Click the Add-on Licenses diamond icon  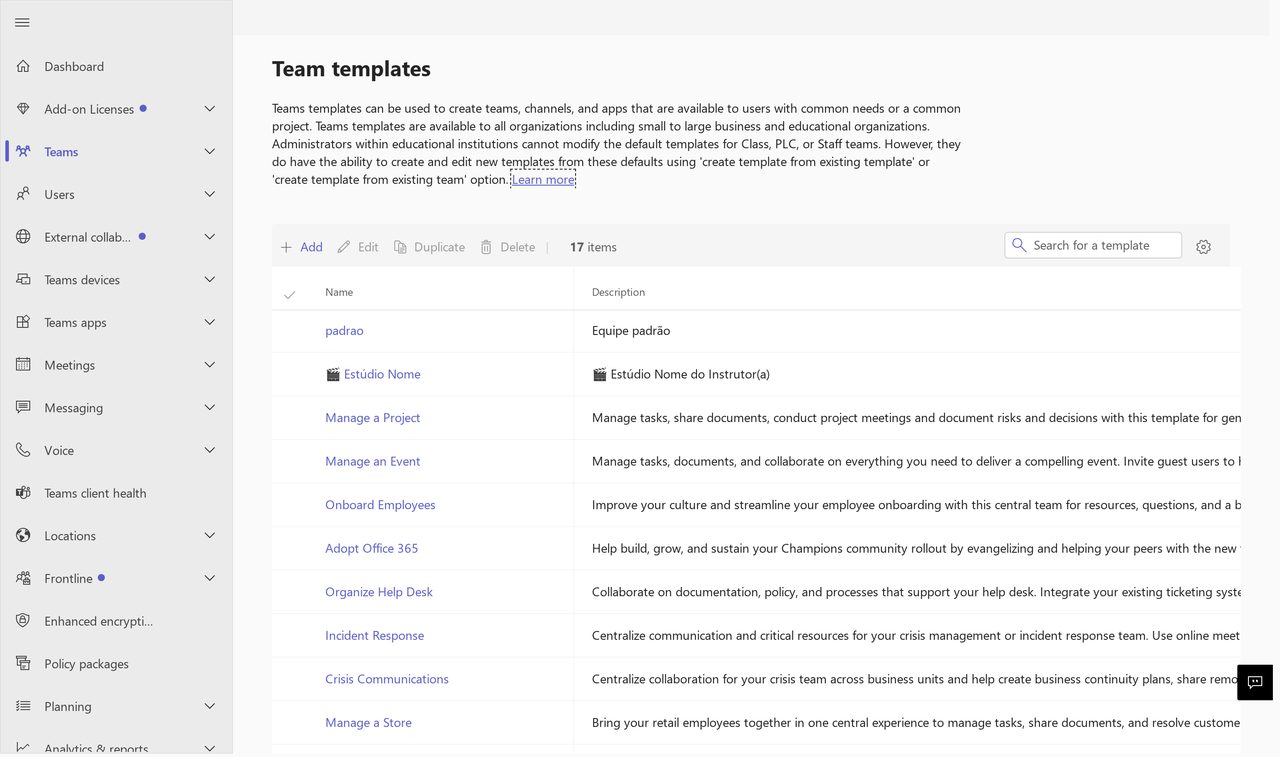23,109
